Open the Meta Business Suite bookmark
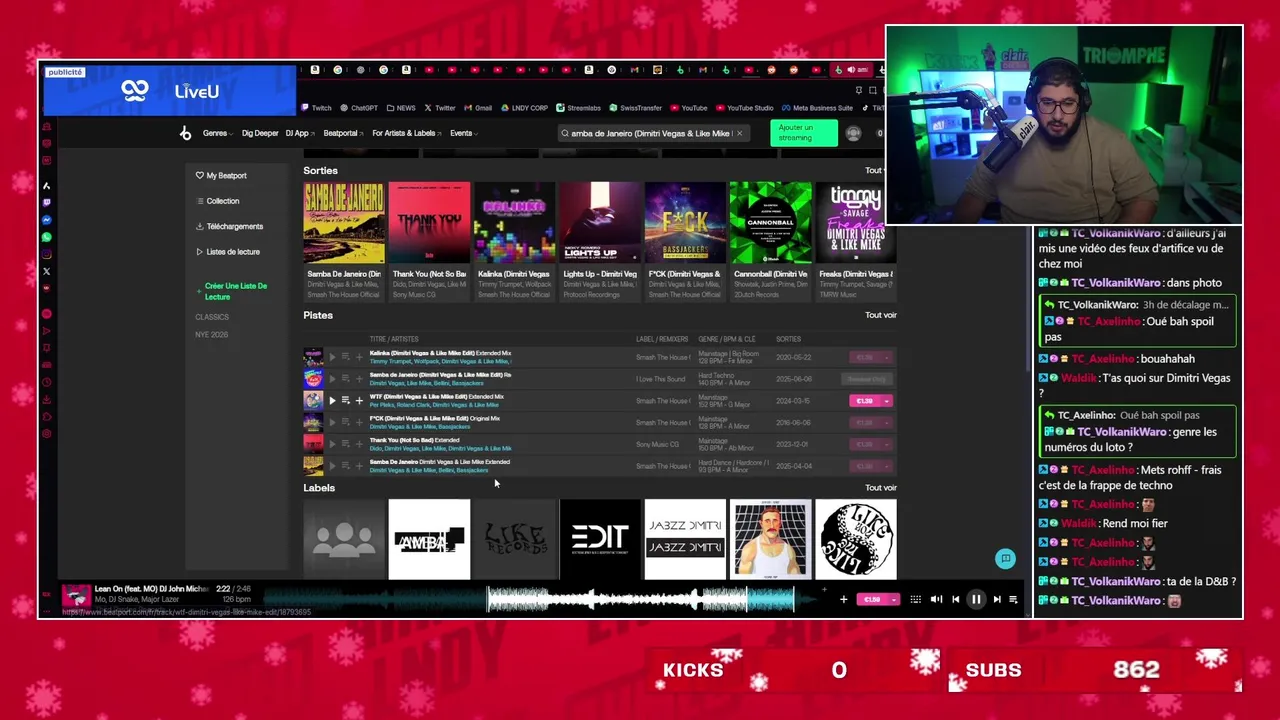The width and height of the screenshot is (1280, 720). [818, 108]
